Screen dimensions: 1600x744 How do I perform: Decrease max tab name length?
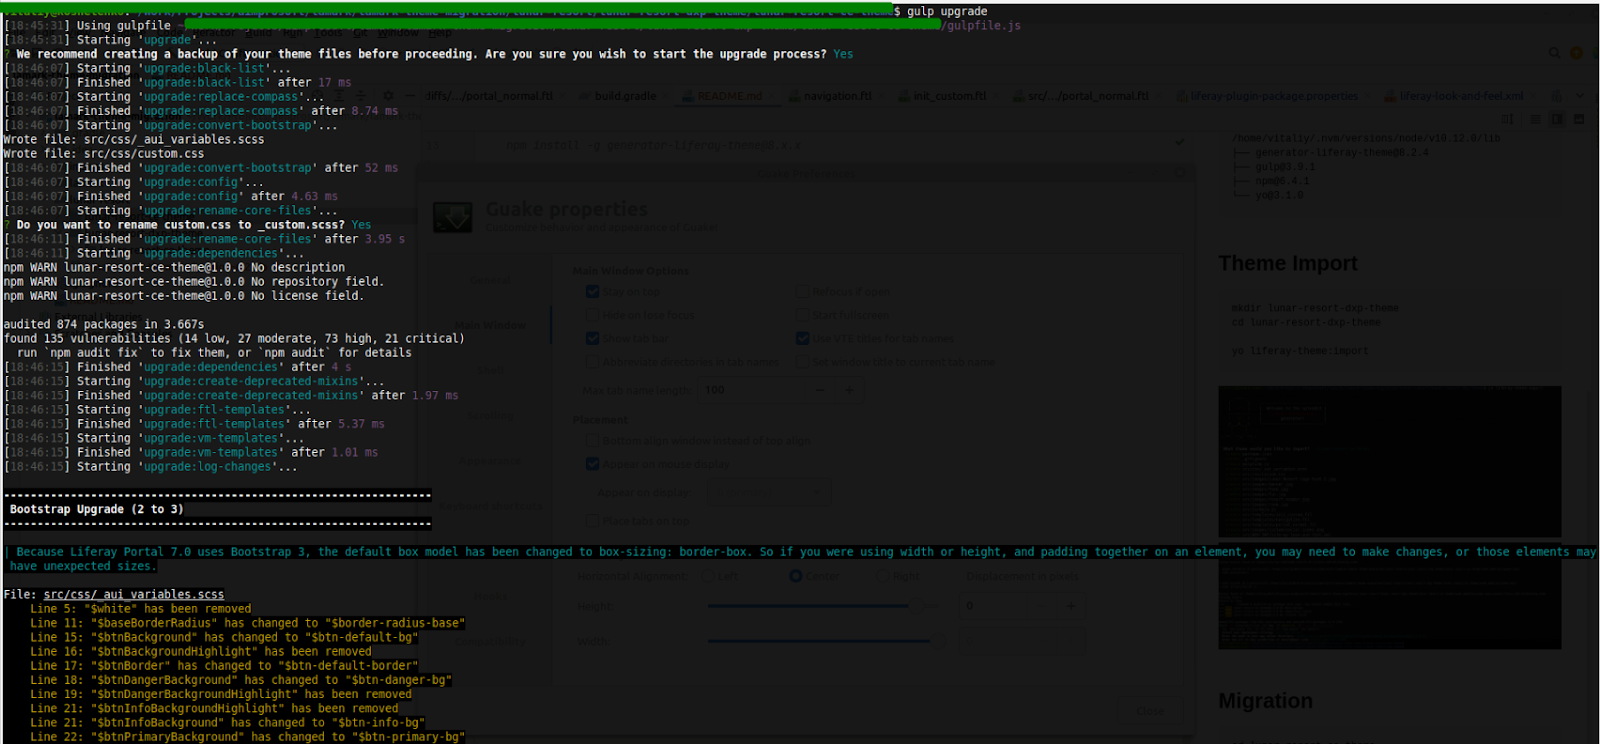(820, 390)
